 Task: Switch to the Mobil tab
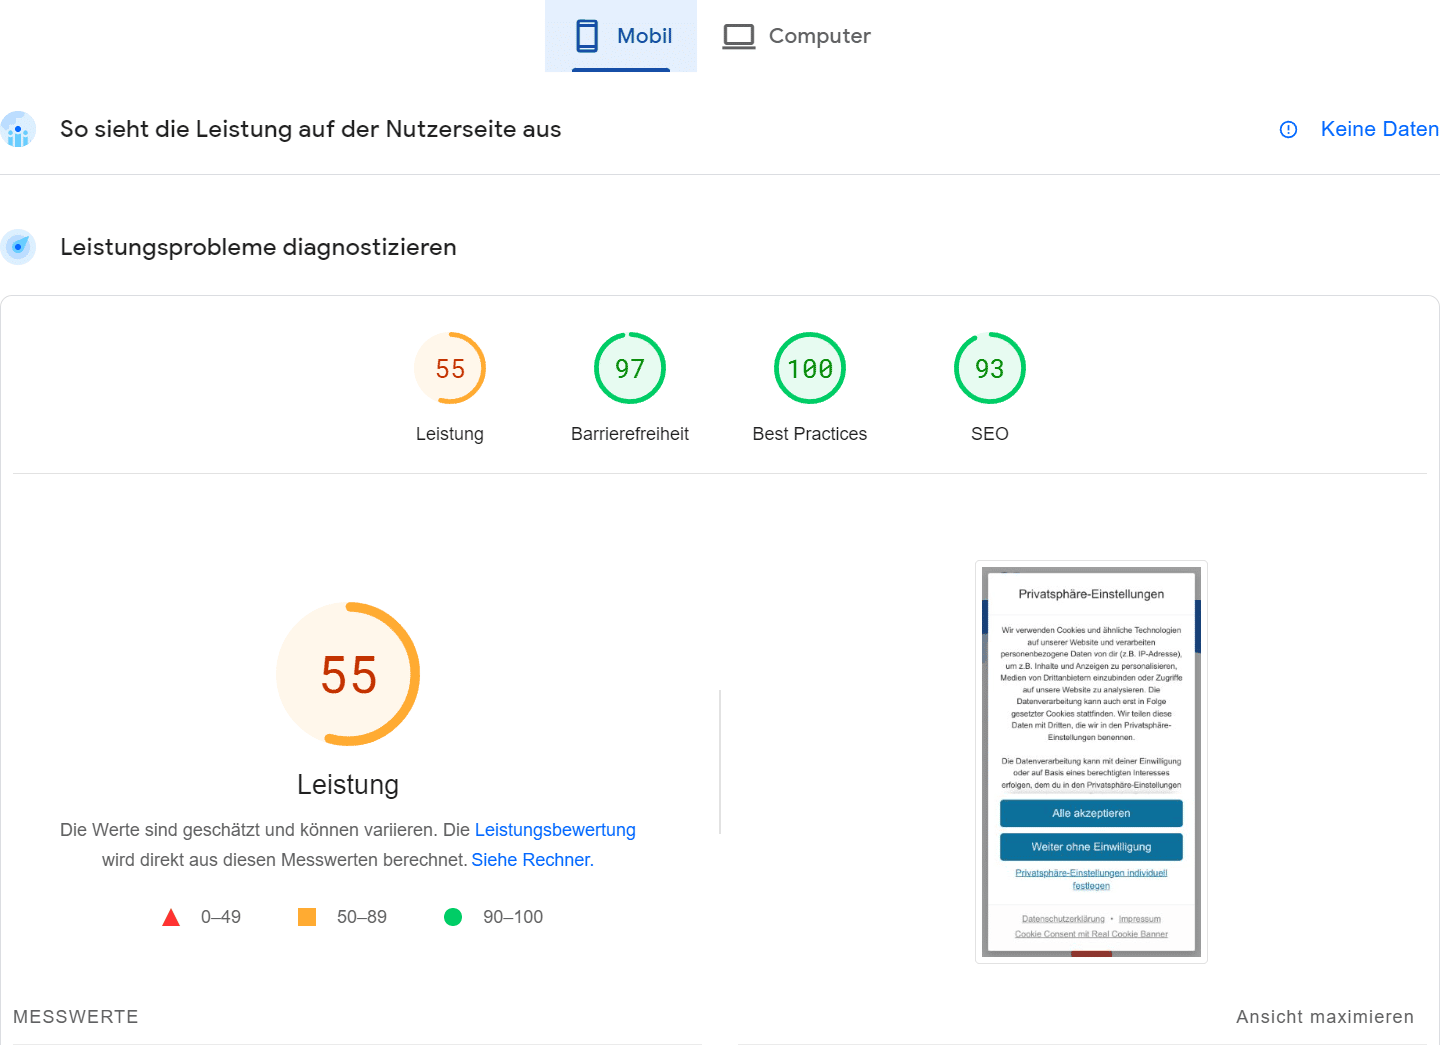coord(621,36)
